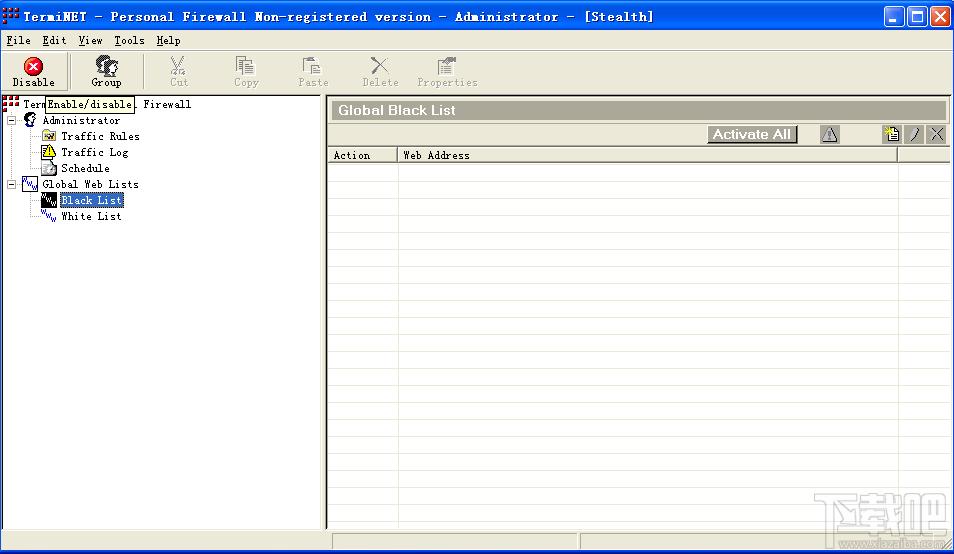Click the White List tree icon
This screenshot has width=954, height=554.
click(49, 216)
